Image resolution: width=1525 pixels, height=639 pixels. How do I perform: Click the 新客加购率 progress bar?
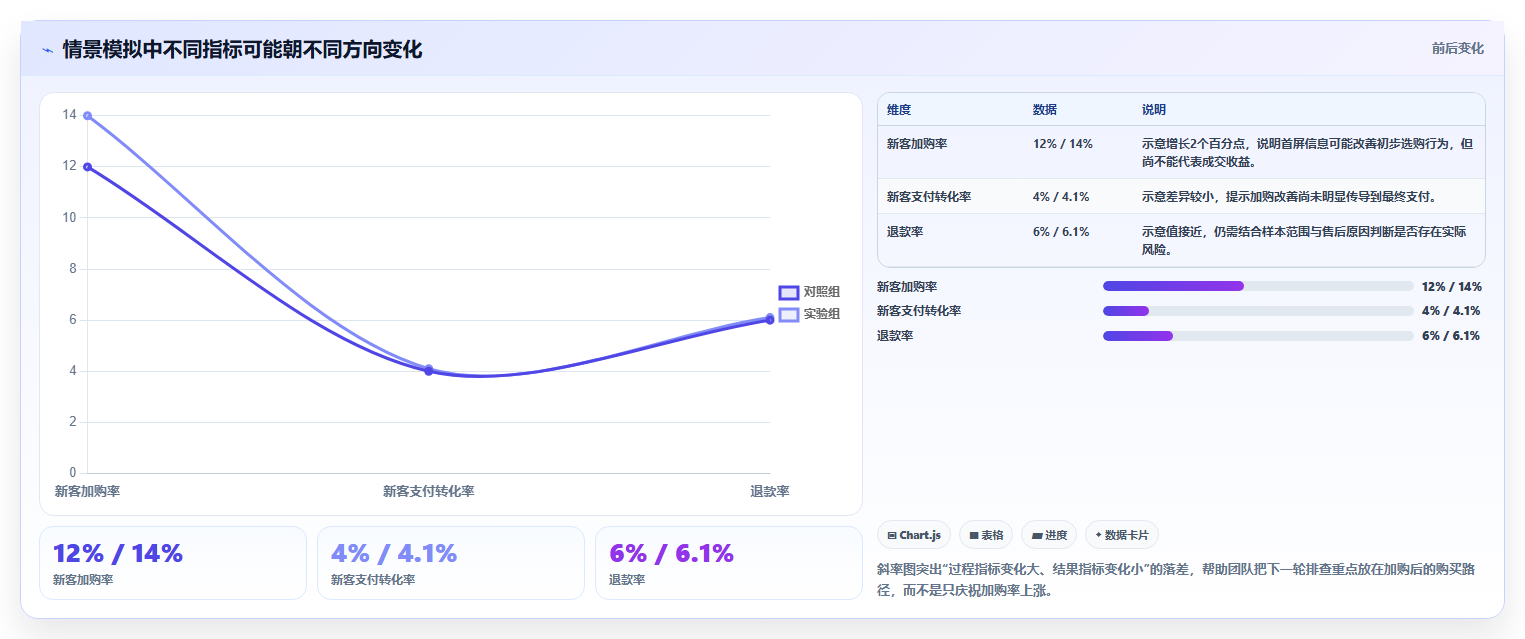tap(1258, 286)
